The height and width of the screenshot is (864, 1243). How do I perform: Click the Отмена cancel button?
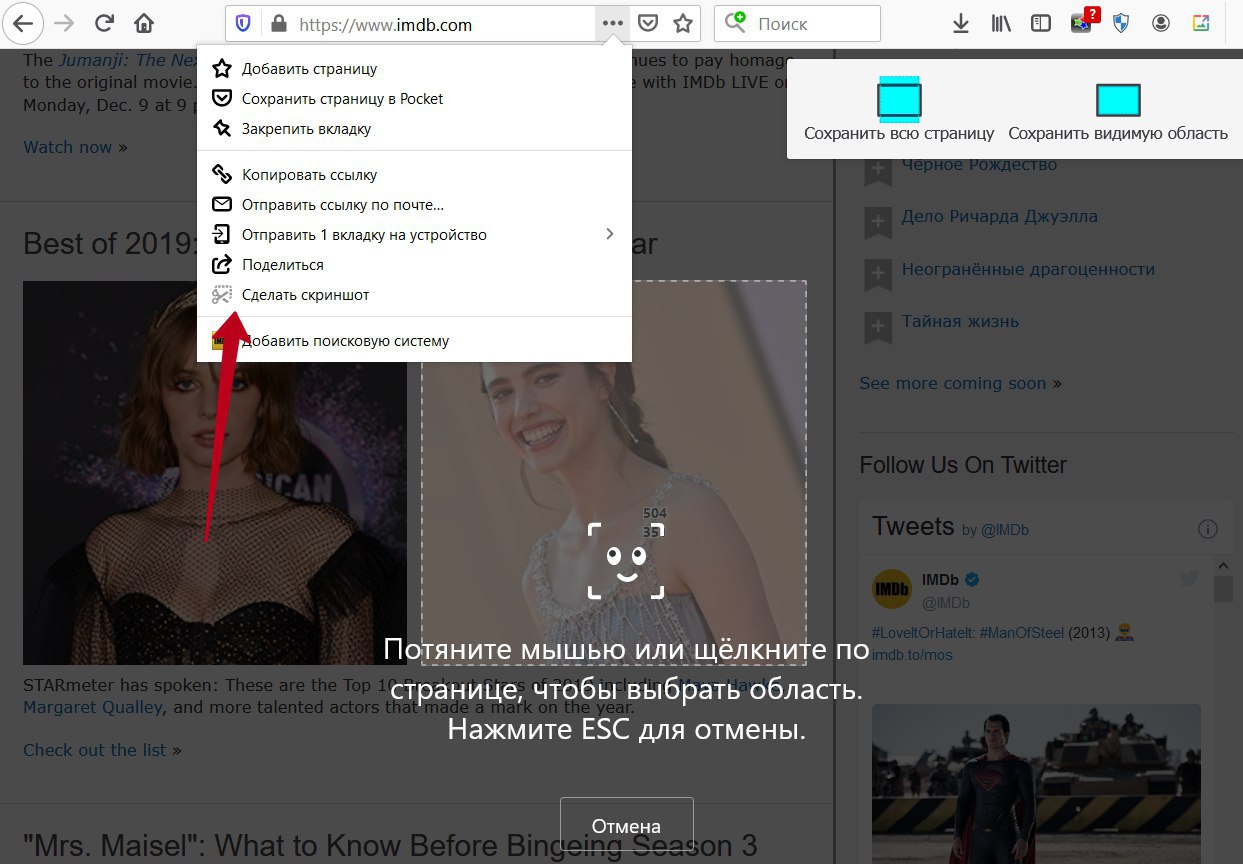[626, 826]
